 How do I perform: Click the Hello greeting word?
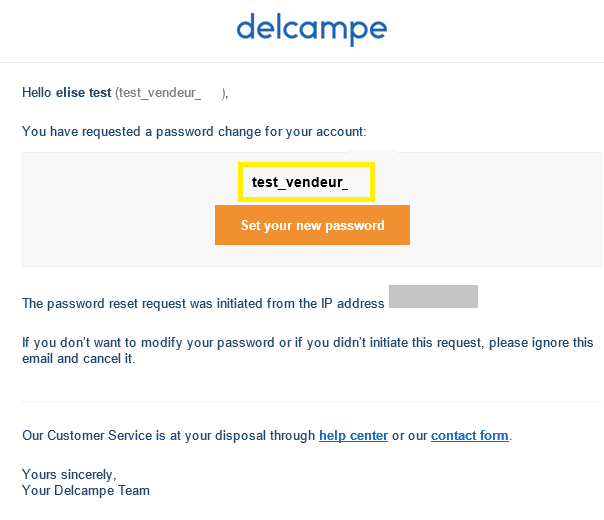[37, 93]
